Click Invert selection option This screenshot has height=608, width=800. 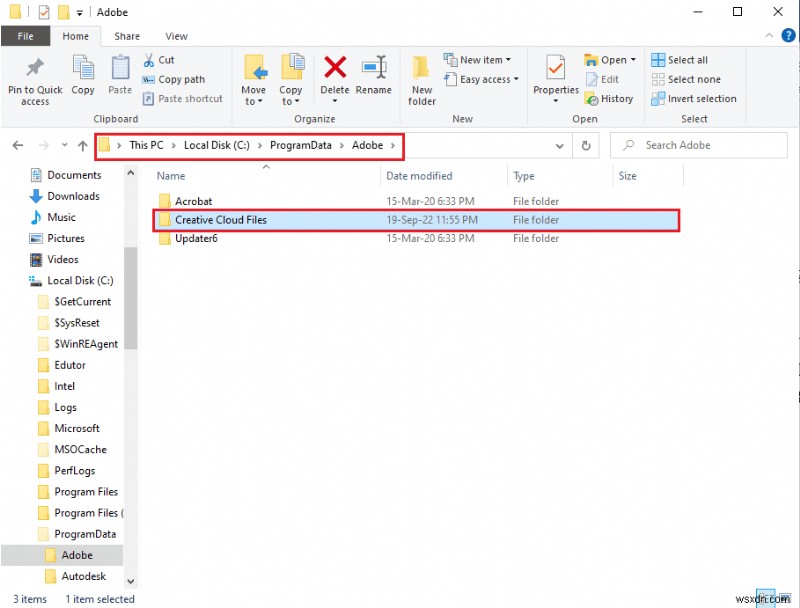pos(694,99)
